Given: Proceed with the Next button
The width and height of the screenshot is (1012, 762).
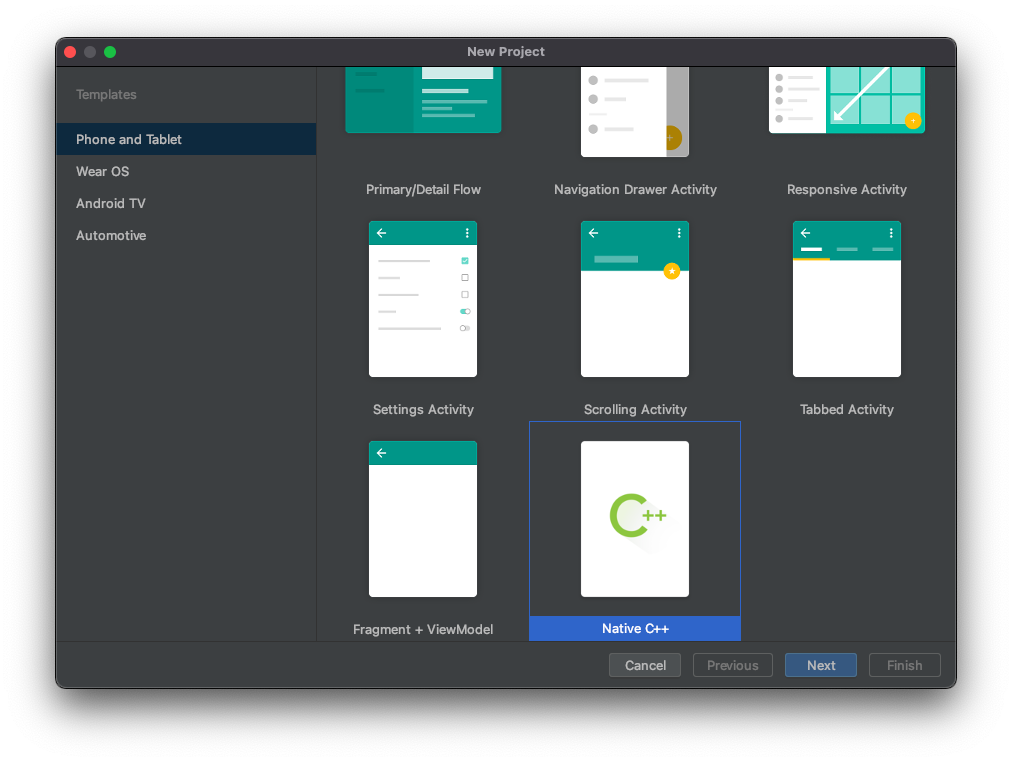Looking at the screenshot, I should (x=821, y=665).
